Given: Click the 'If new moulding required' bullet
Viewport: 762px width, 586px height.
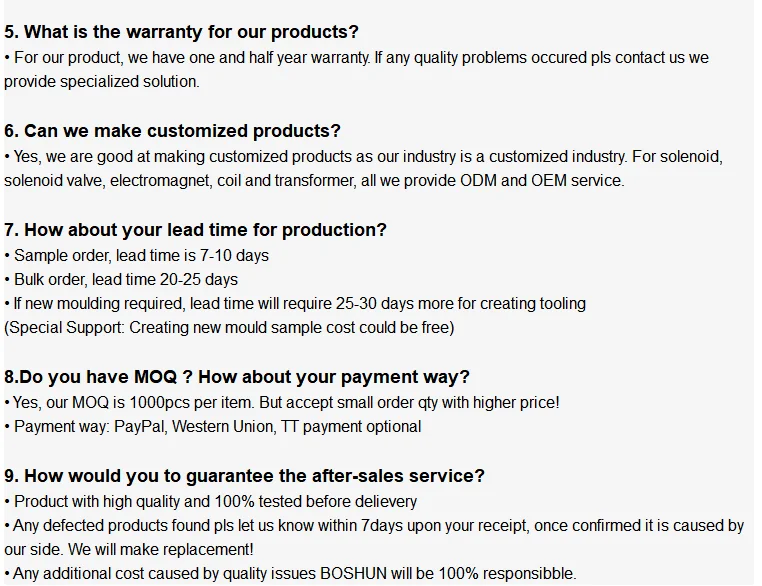Looking at the screenshot, I should [295, 304].
